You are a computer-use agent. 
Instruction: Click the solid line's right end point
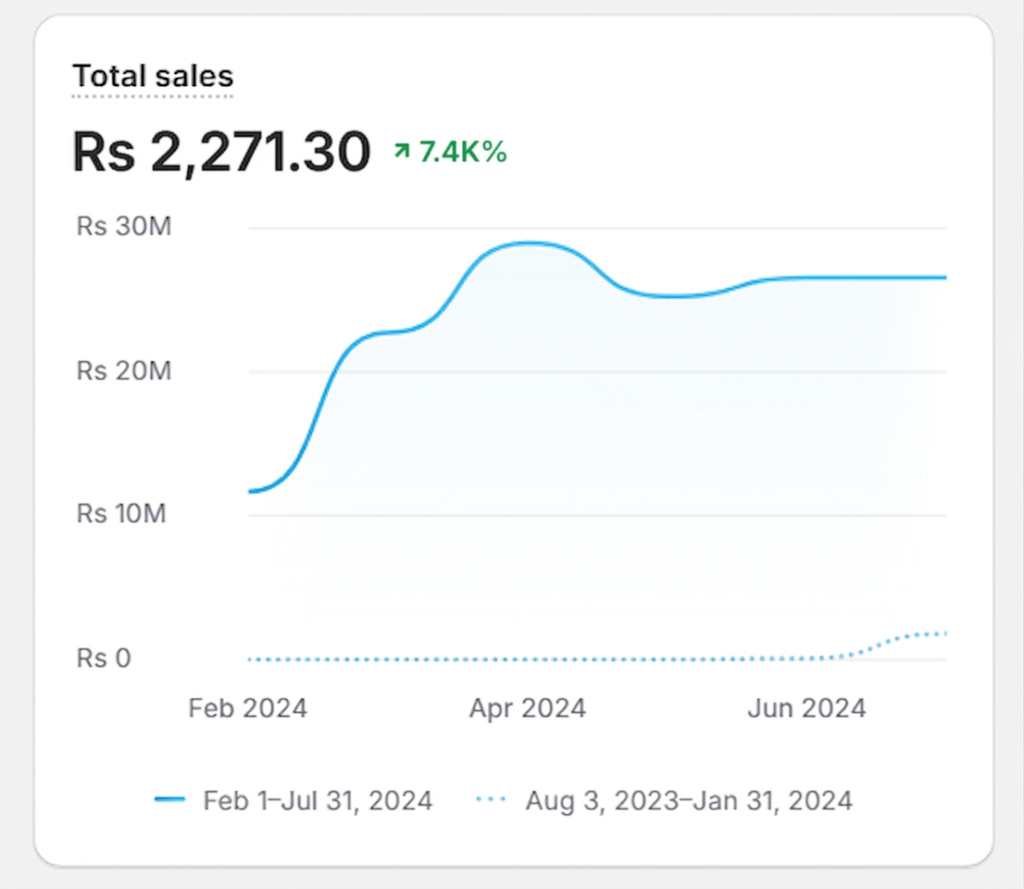click(944, 277)
